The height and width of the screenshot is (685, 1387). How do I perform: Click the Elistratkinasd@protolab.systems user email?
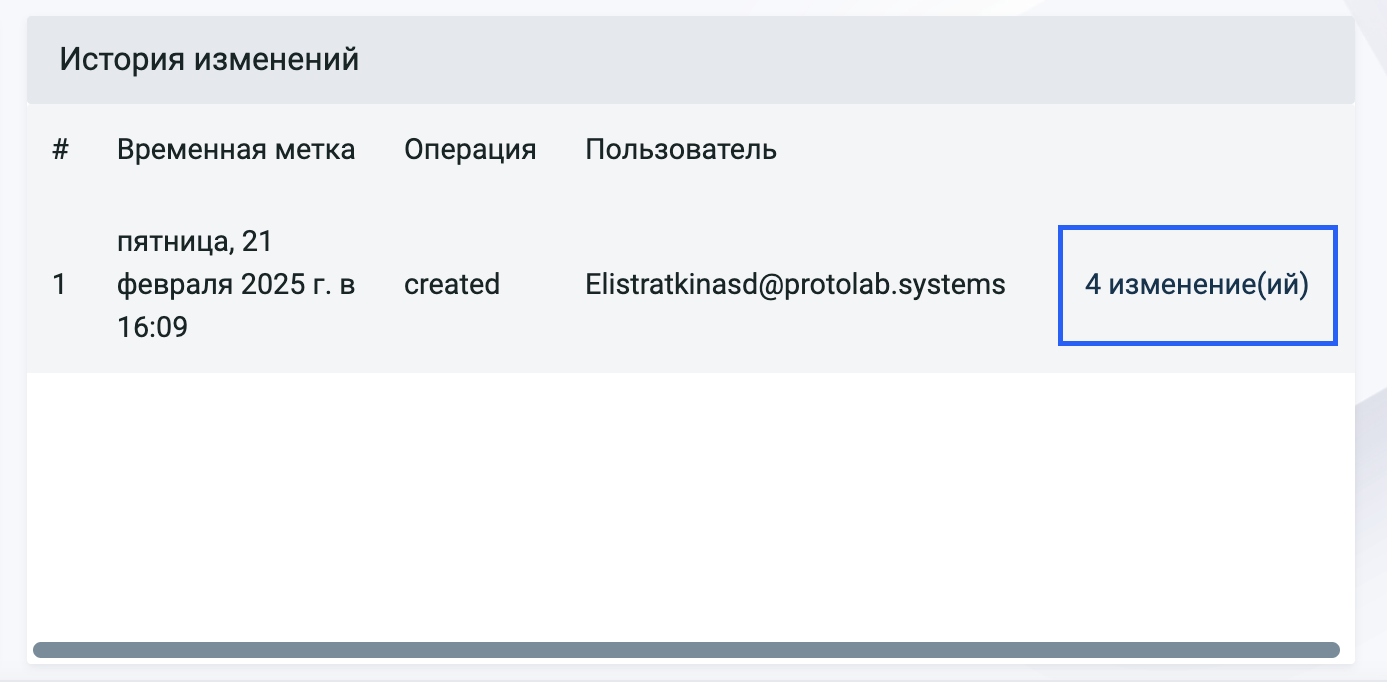point(795,285)
